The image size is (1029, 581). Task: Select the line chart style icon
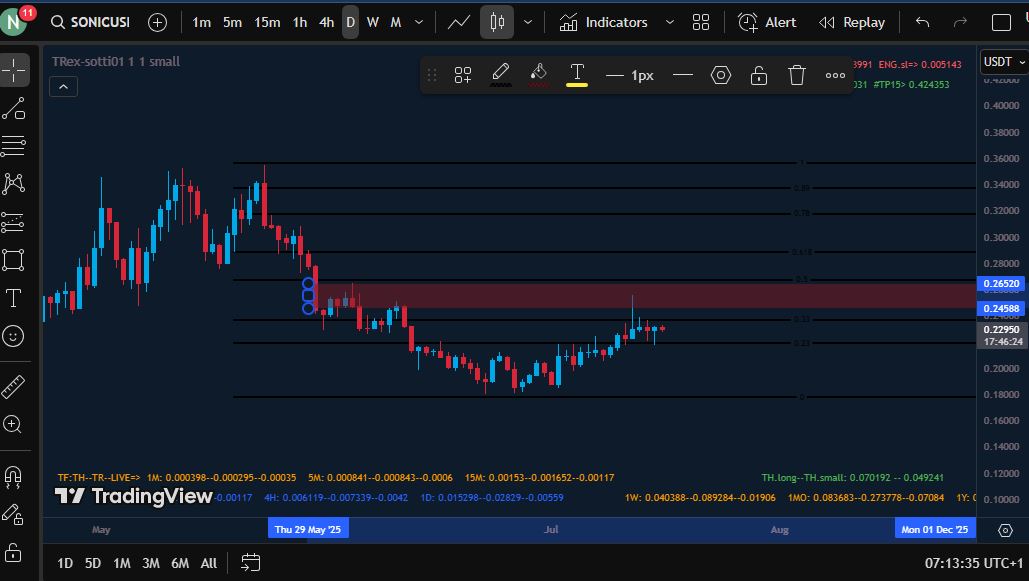(x=458, y=22)
